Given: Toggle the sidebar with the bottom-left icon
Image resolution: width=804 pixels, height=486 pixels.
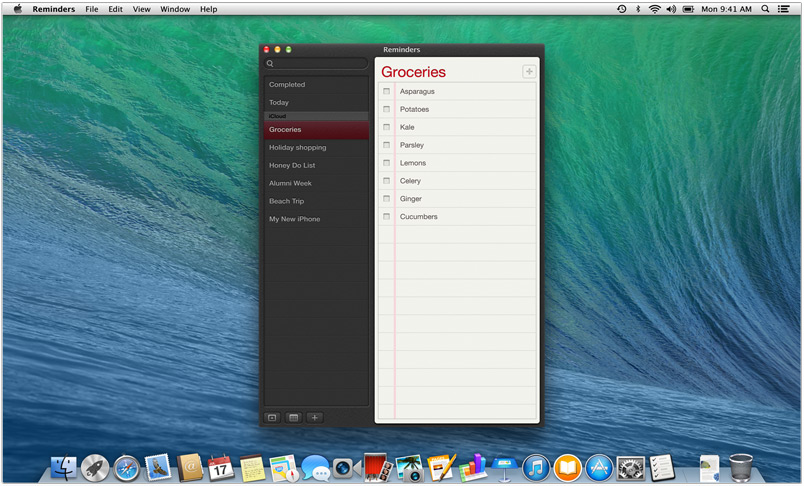Looking at the screenshot, I should (271, 417).
